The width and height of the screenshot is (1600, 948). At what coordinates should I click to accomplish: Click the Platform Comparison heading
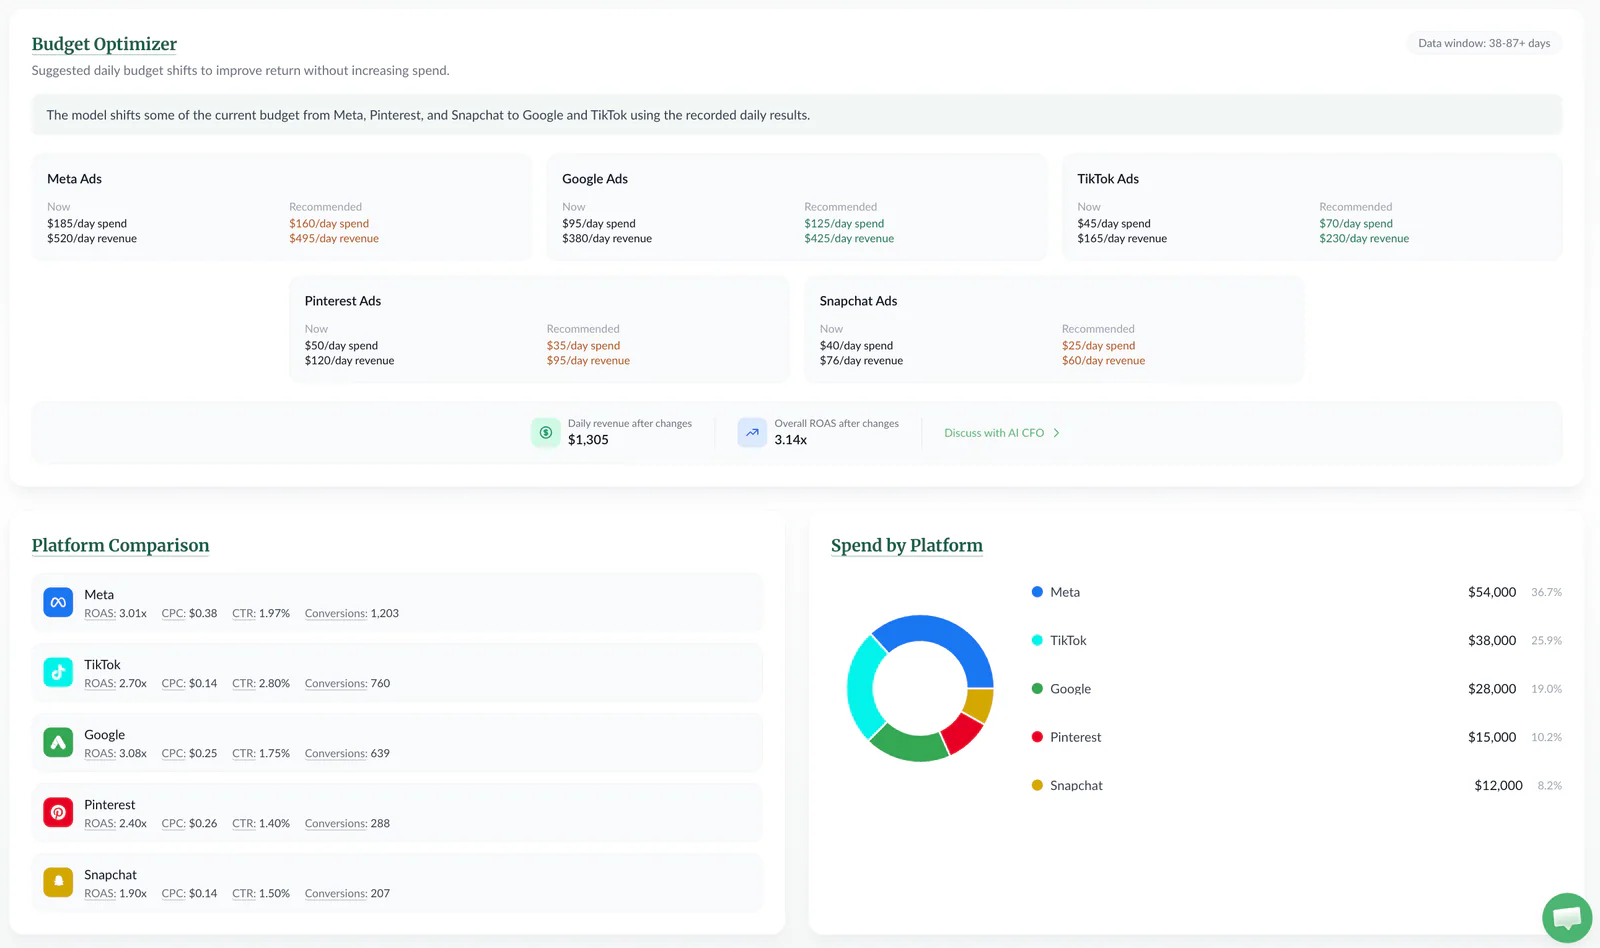pyautogui.click(x=120, y=545)
